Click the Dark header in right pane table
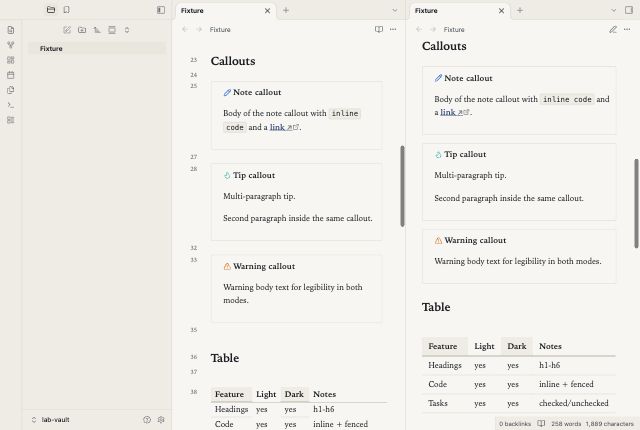 (x=517, y=346)
